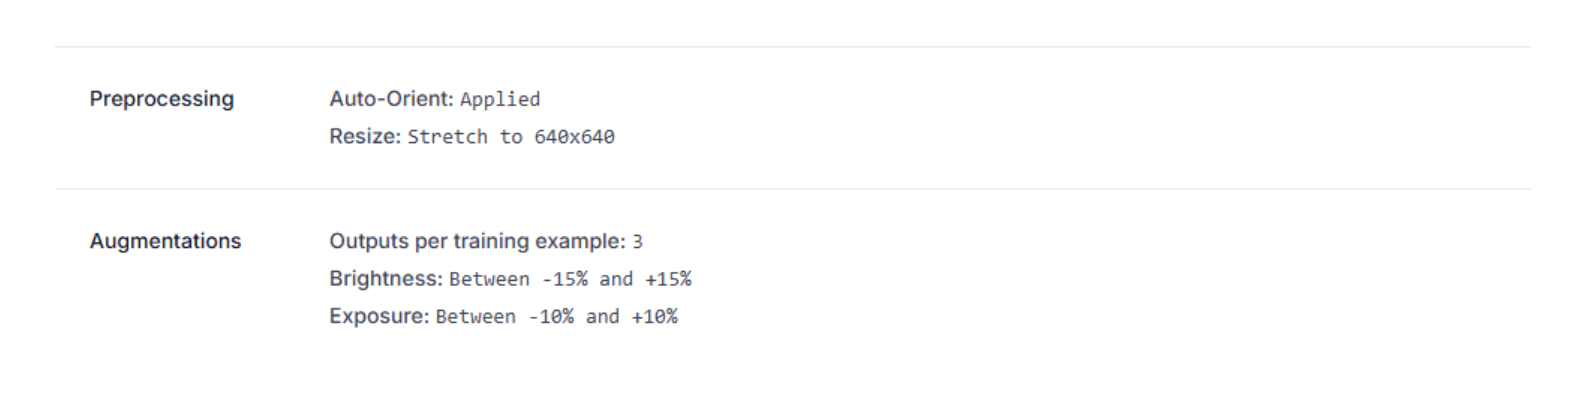Select the Outputs per training example label
Viewport: 1574px width, 394px height.
[x=477, y=241]
